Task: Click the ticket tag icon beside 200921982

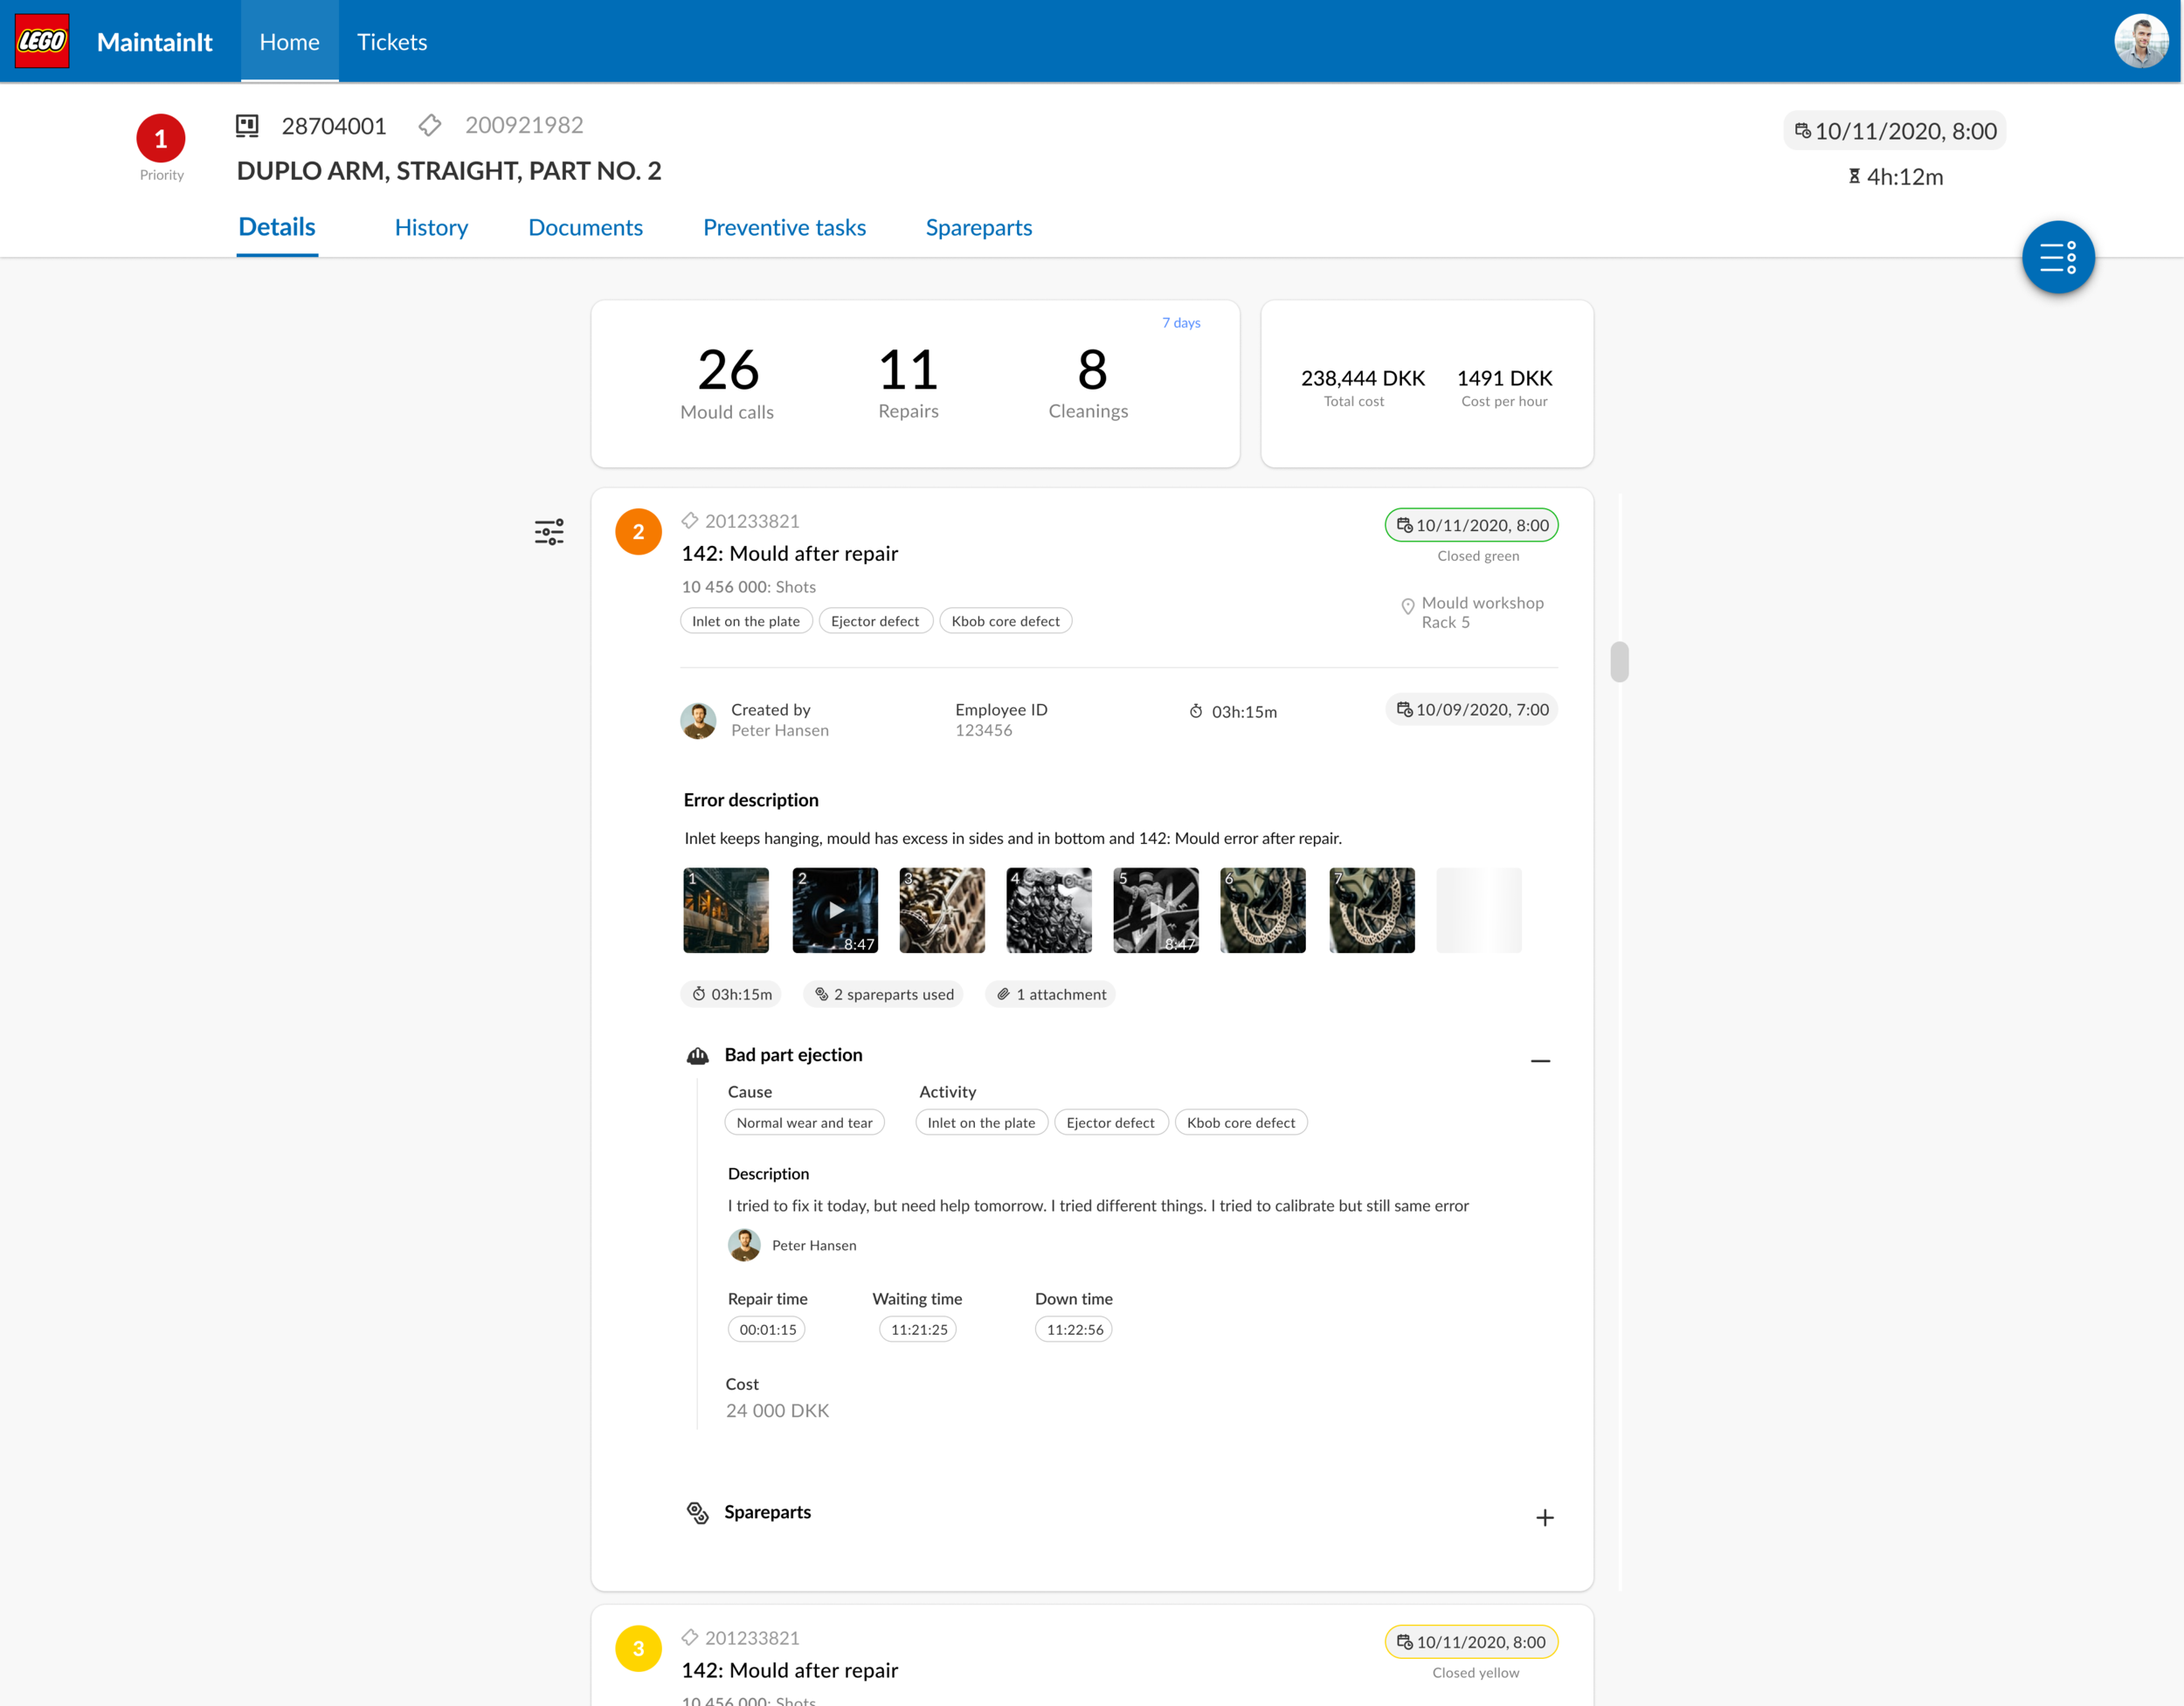Action: [430, 125]
